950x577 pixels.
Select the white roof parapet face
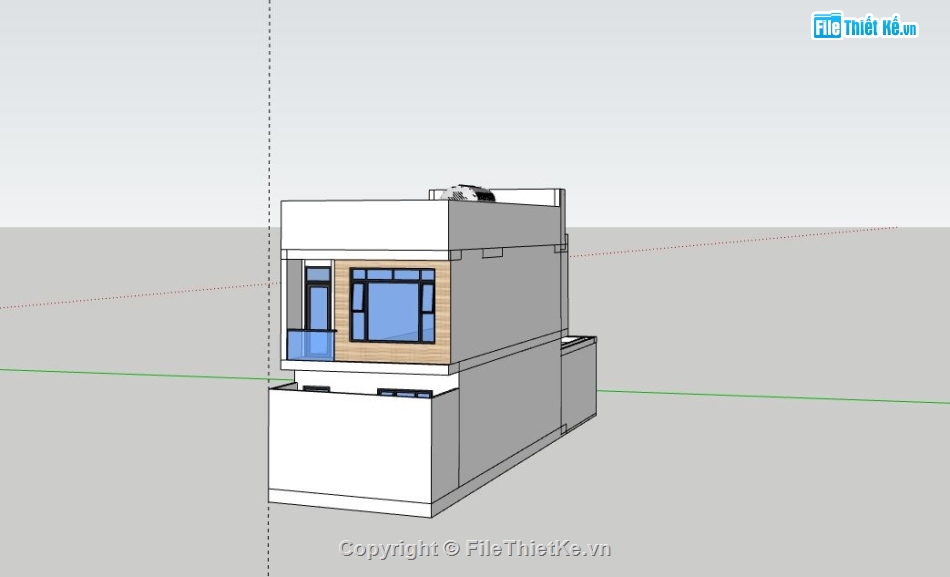(365, 225)
